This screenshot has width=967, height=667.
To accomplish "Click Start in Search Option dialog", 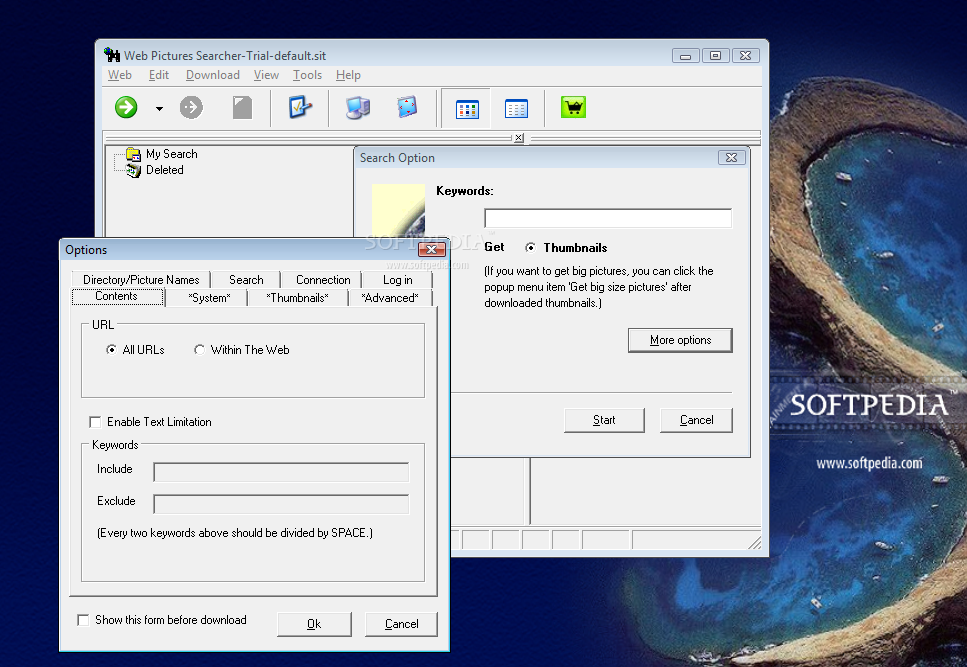I will coord(604,420).
